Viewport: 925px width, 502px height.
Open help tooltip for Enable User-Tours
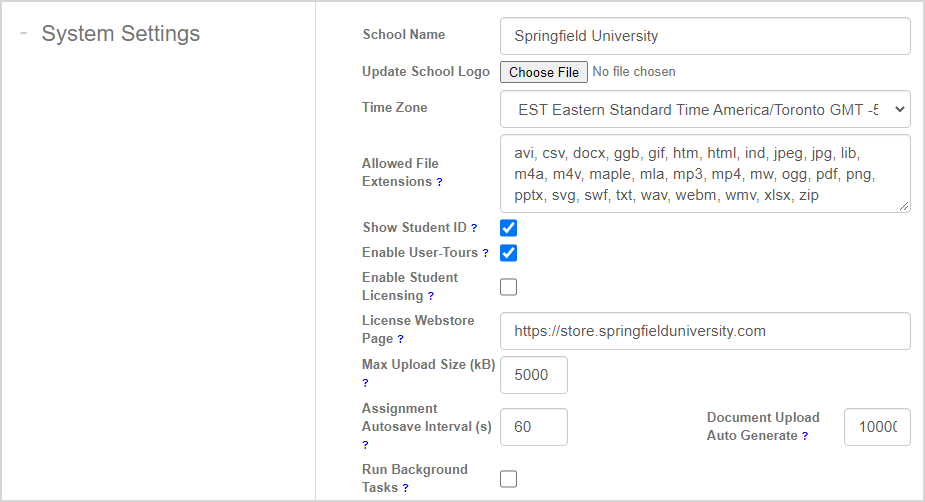485,253
